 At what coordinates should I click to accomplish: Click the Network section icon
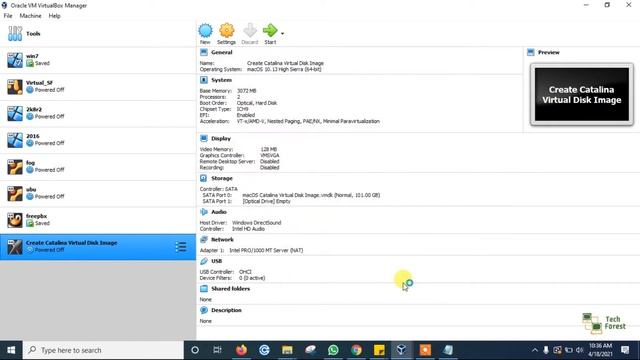[204, 240]
